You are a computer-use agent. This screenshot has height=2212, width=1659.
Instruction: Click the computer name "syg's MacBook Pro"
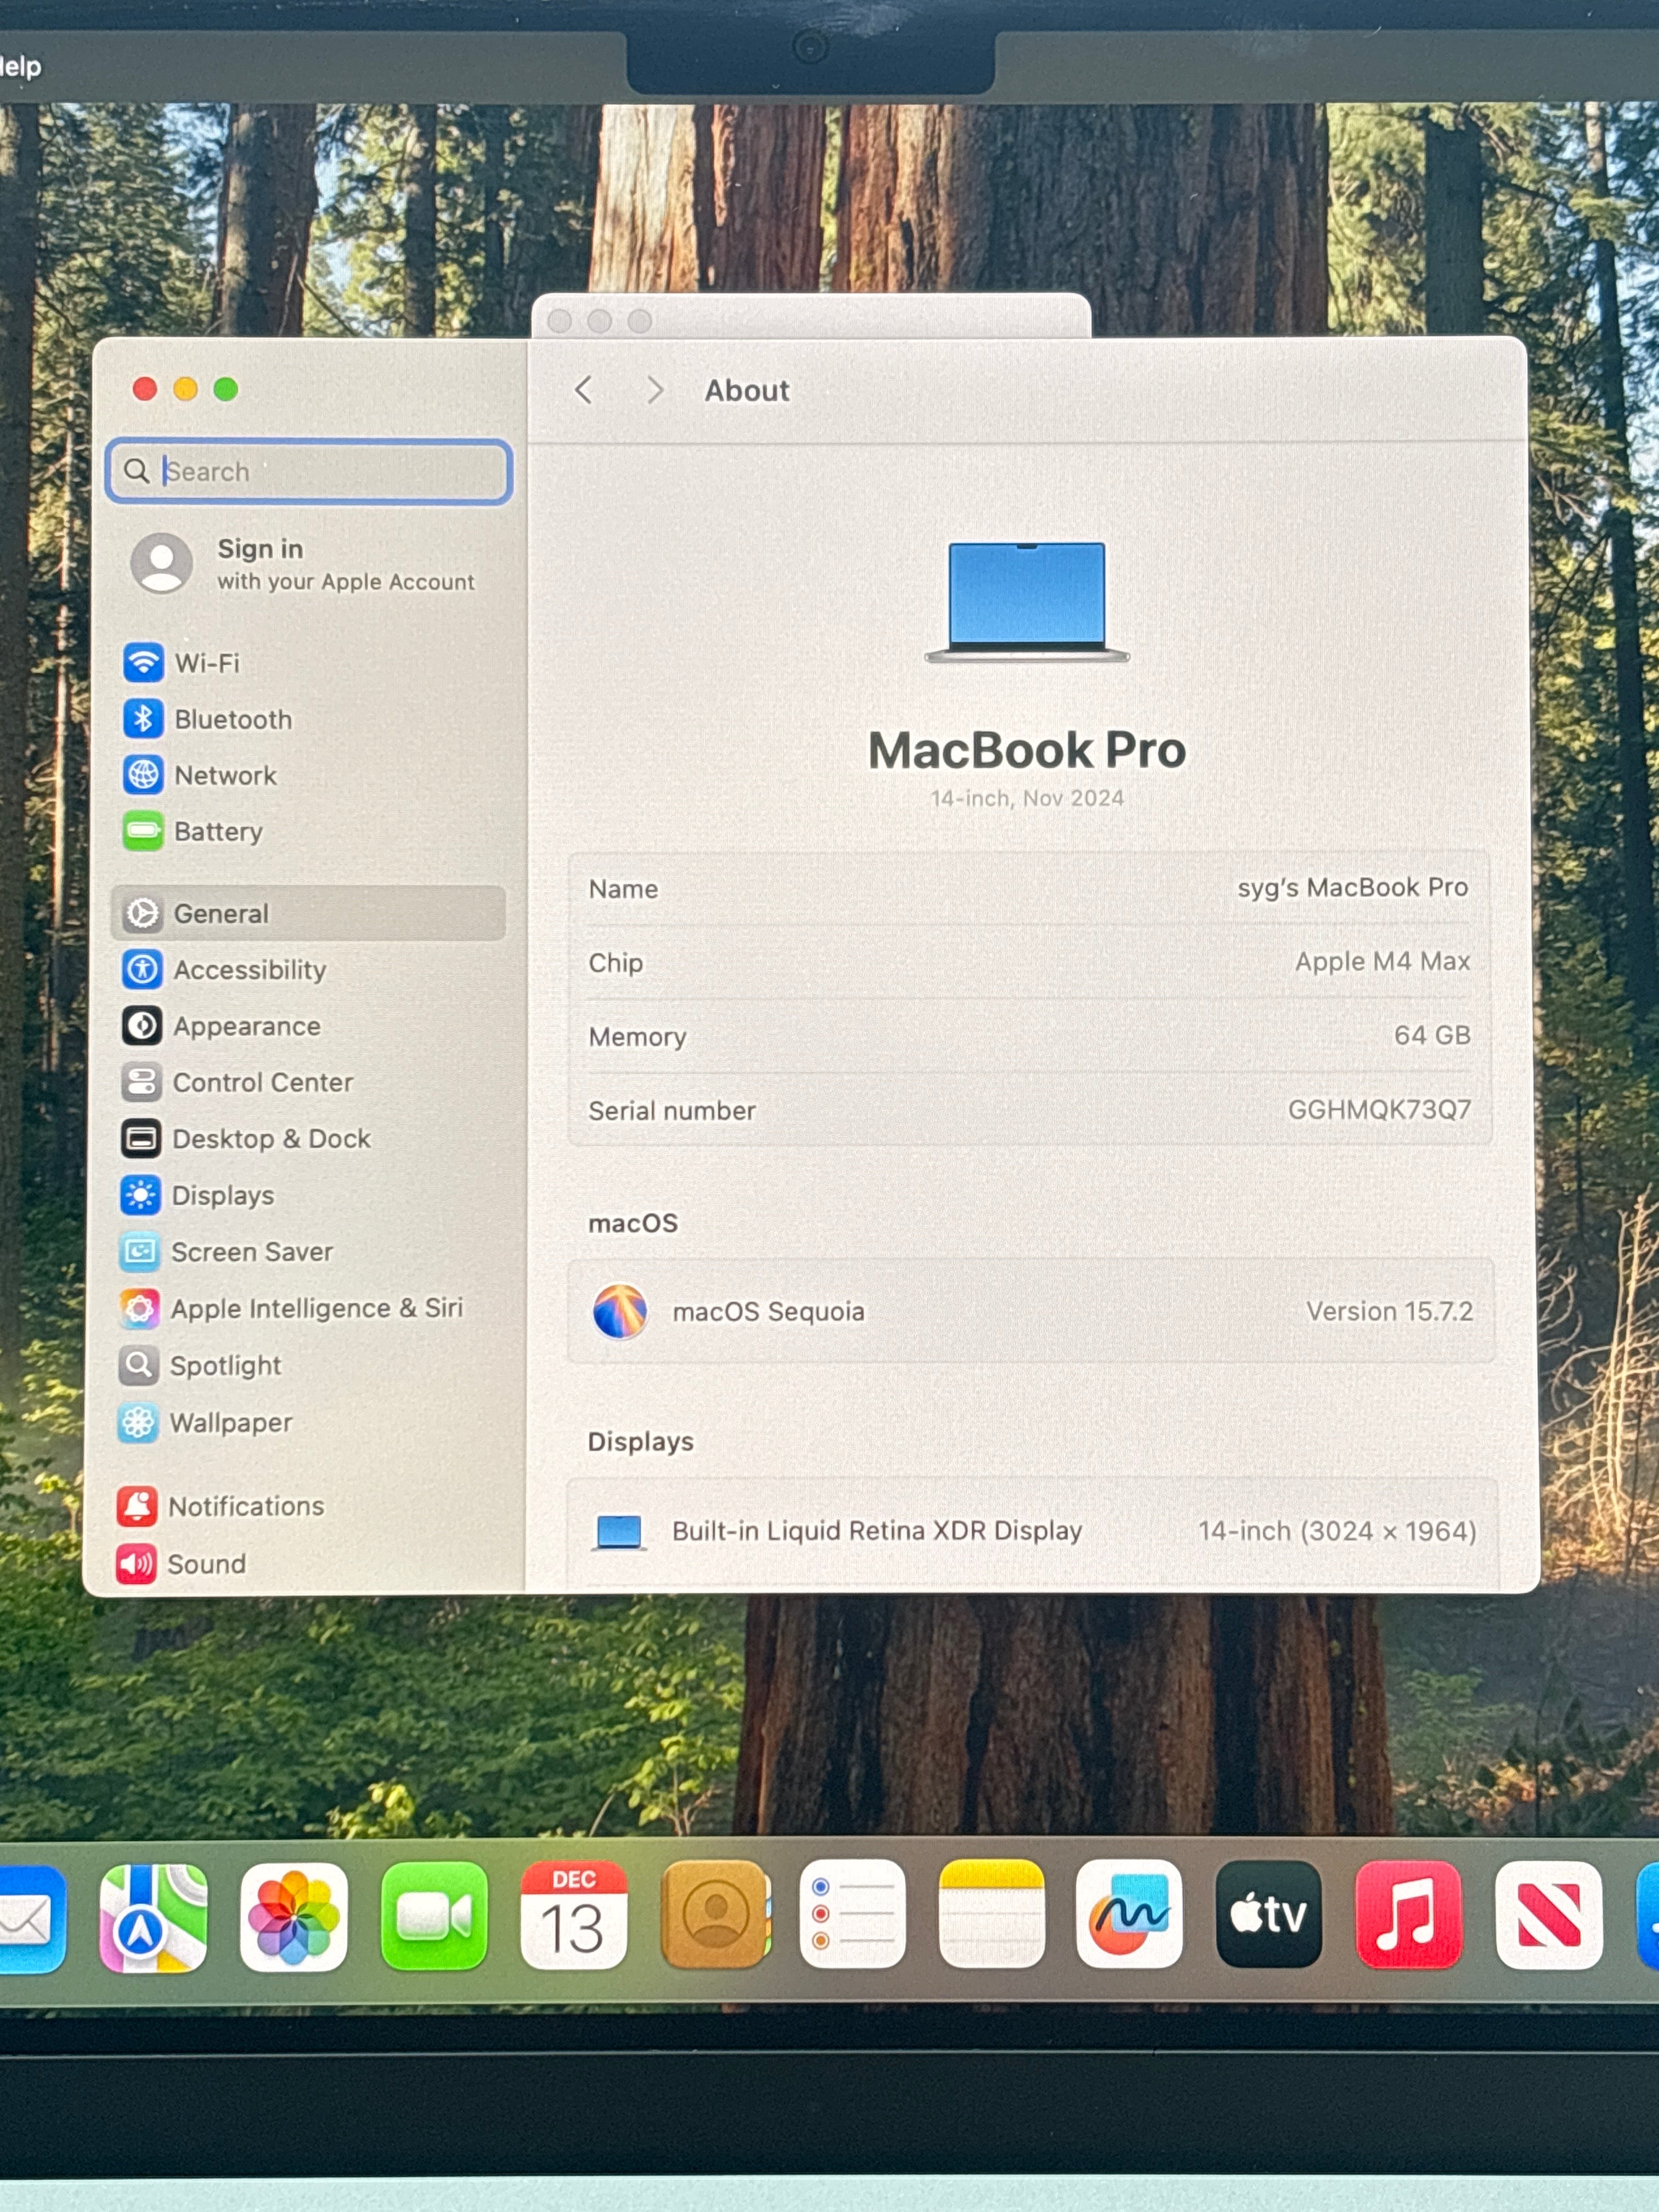[1353, 887]
